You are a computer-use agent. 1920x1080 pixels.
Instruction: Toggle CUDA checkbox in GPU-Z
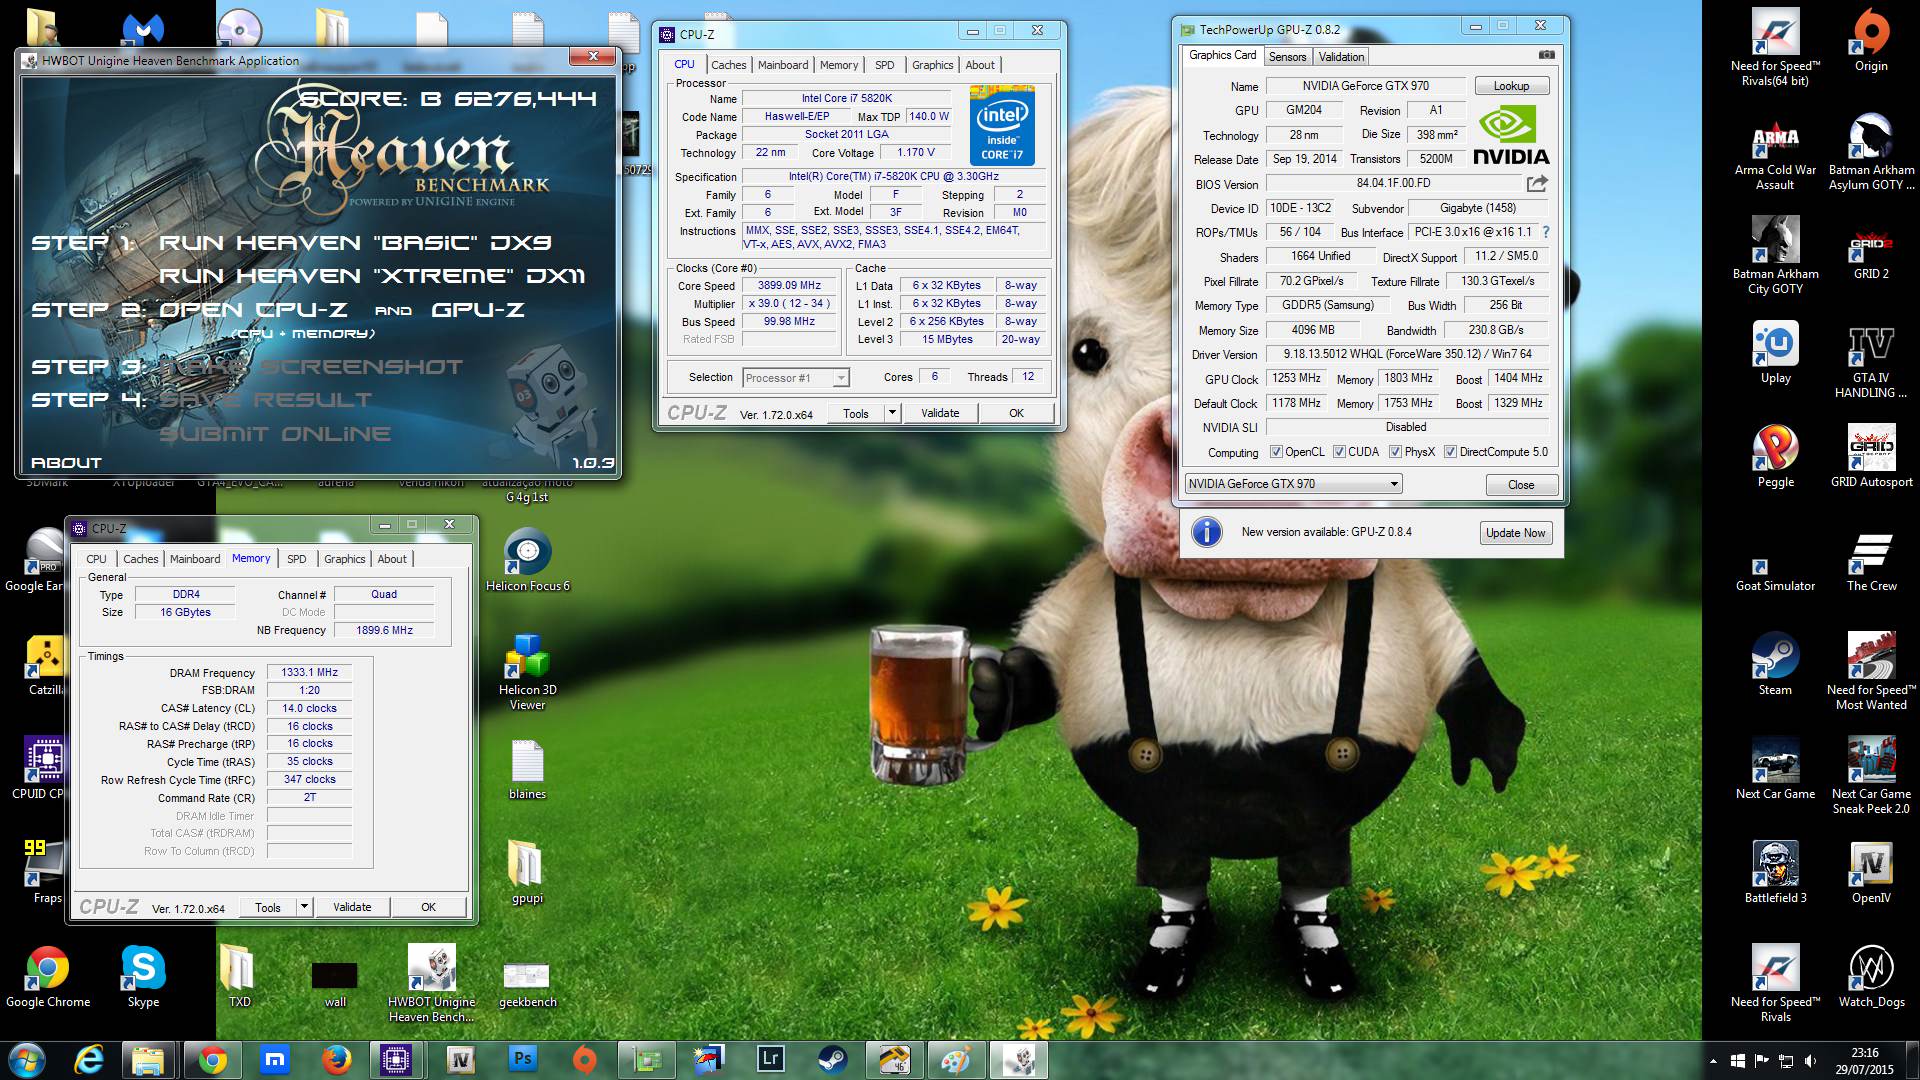1339,452
